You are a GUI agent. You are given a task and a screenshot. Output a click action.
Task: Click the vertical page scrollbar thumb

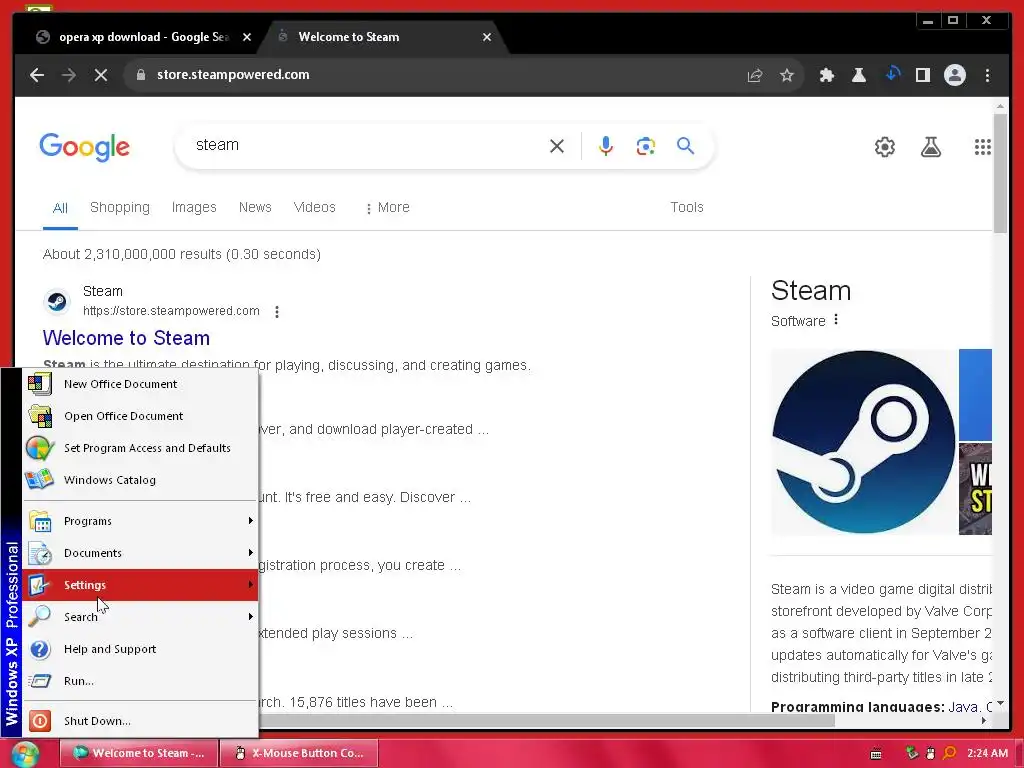coord(1000,173)
